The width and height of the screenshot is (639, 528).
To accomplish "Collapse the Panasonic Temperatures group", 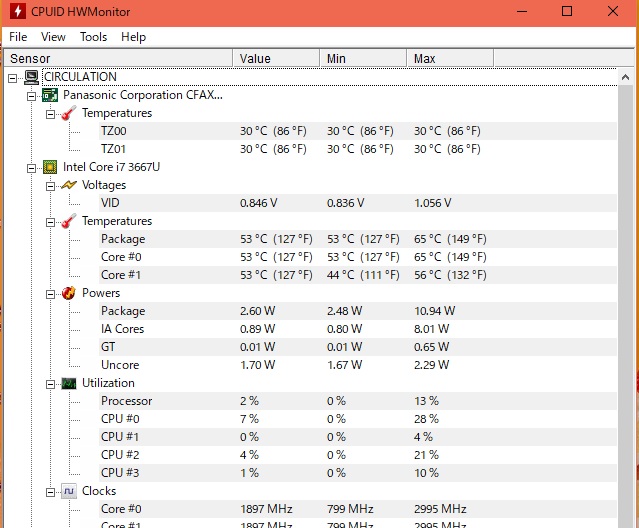I will [x=50, y=114].
